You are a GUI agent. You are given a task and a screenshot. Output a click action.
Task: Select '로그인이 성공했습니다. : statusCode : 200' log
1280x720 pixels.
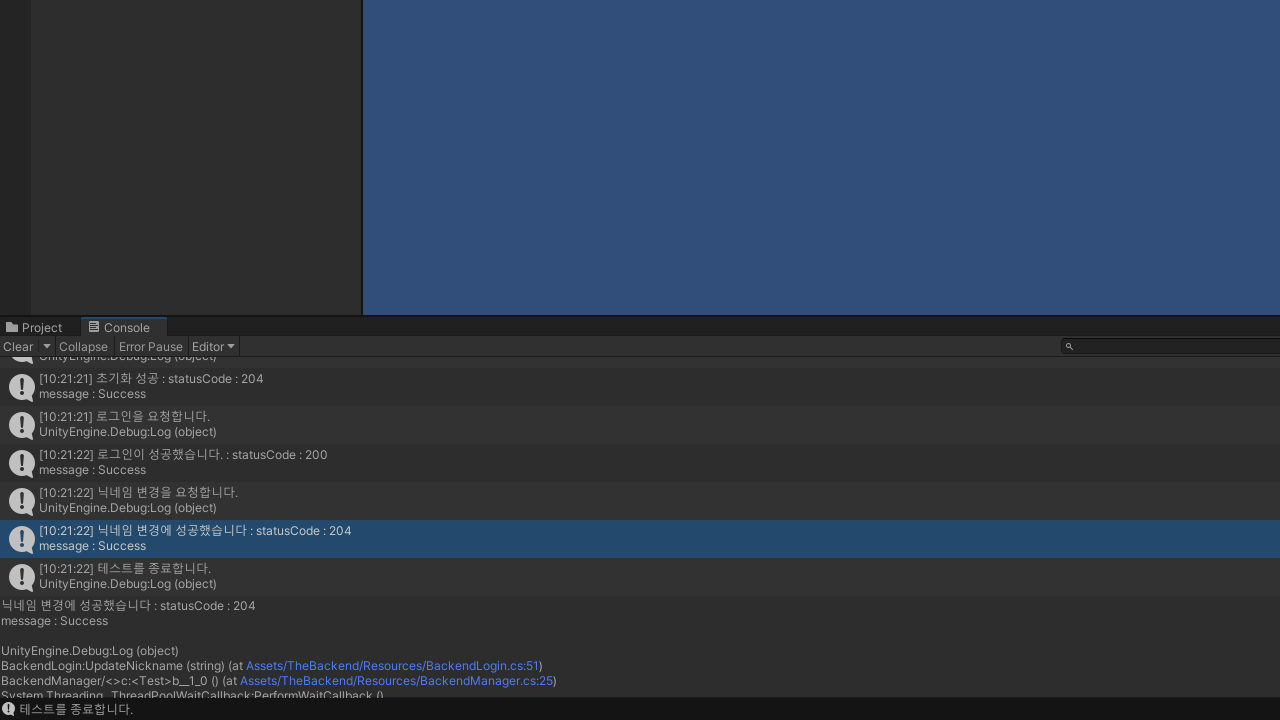640,463
